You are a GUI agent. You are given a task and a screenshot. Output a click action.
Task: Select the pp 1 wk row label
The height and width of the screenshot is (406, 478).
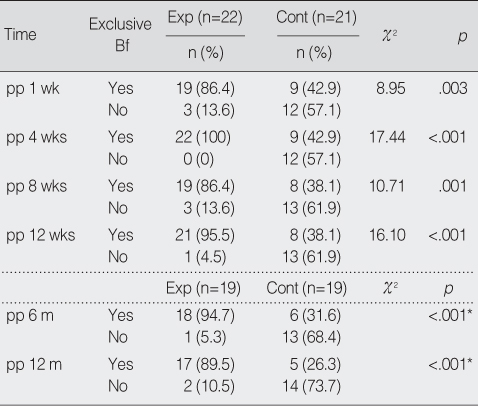coord(33,89)
